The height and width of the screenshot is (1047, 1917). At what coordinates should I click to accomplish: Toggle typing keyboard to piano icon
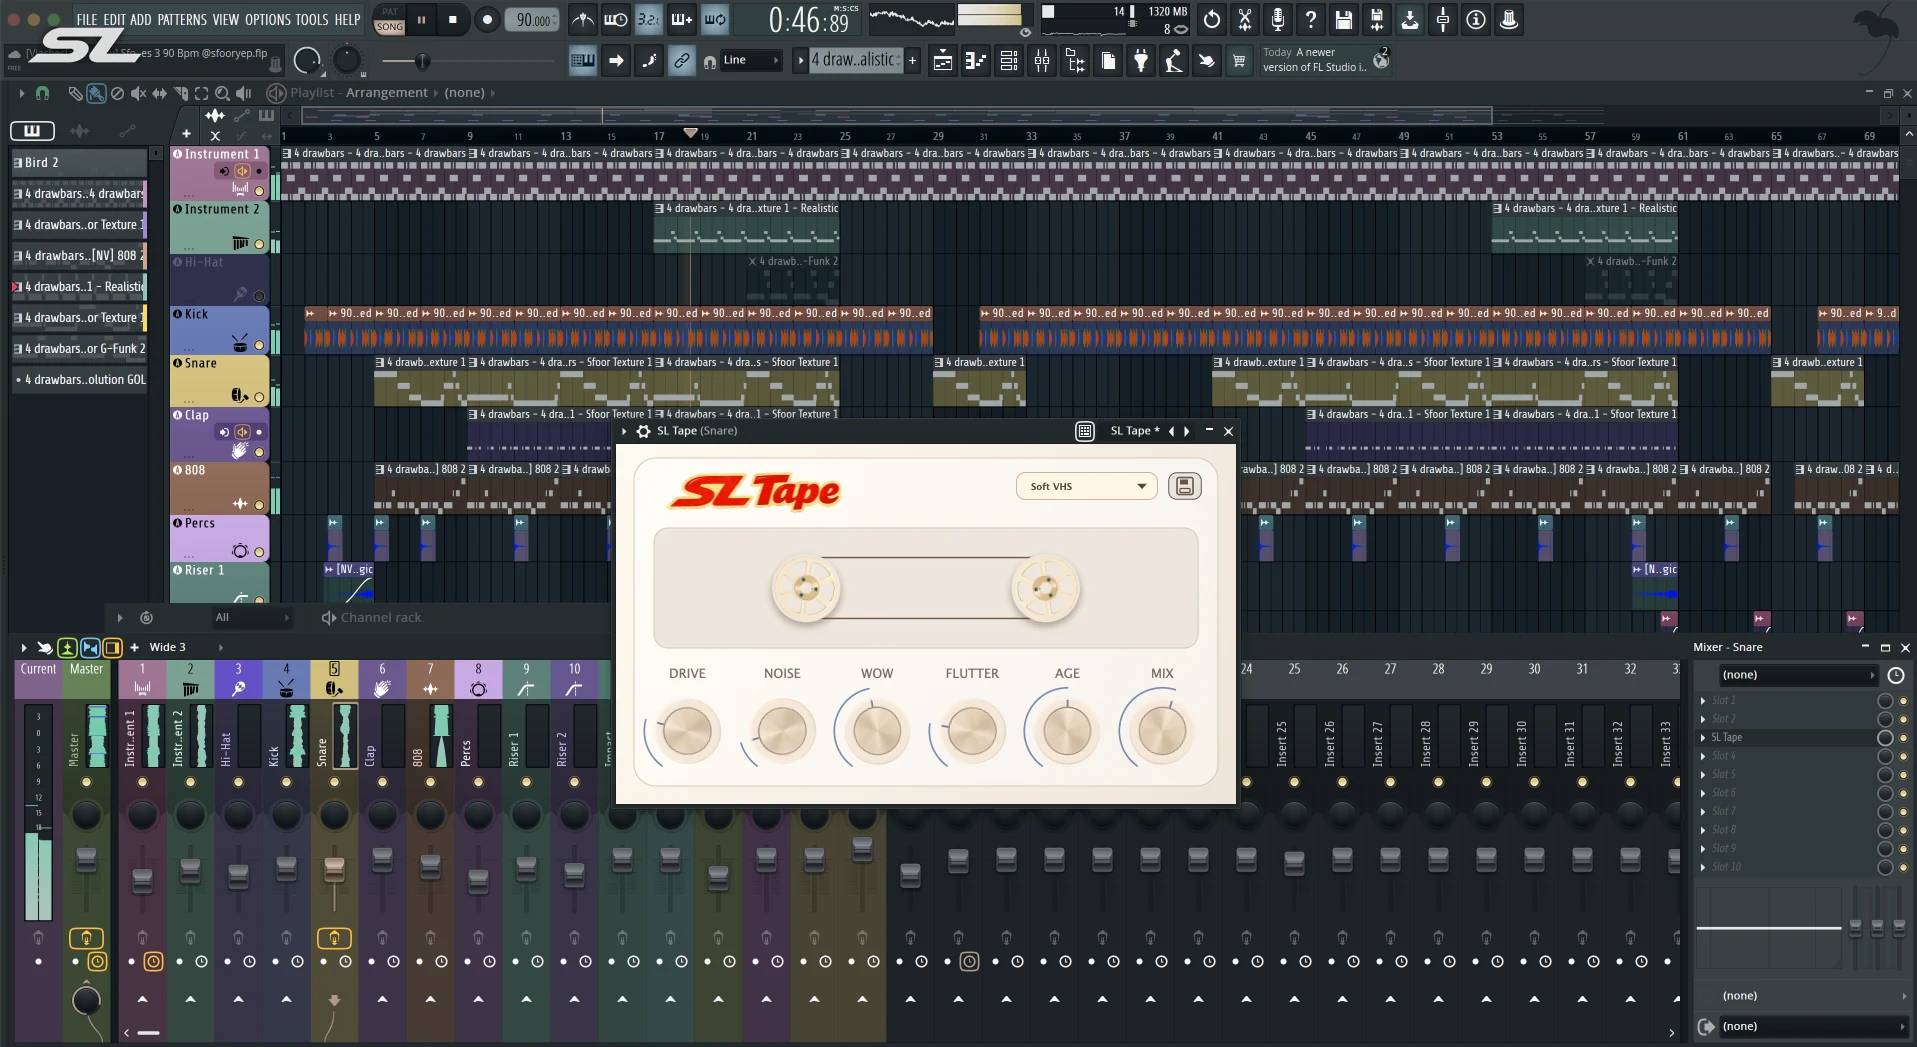(x=582, y=61)
